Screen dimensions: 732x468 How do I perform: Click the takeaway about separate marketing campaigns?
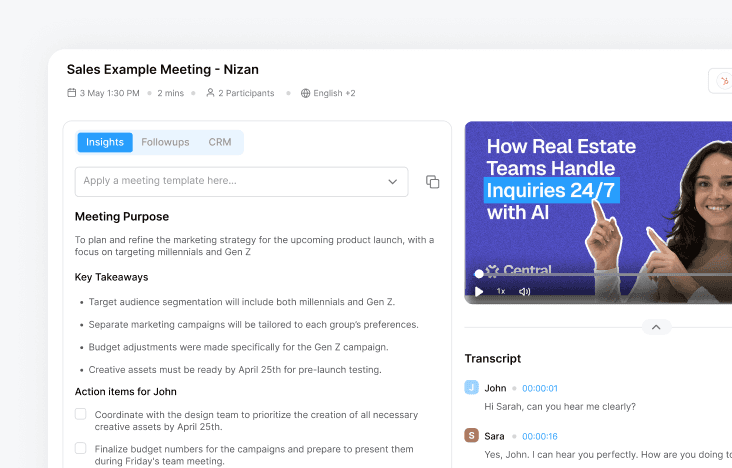[x=253, y=324]
